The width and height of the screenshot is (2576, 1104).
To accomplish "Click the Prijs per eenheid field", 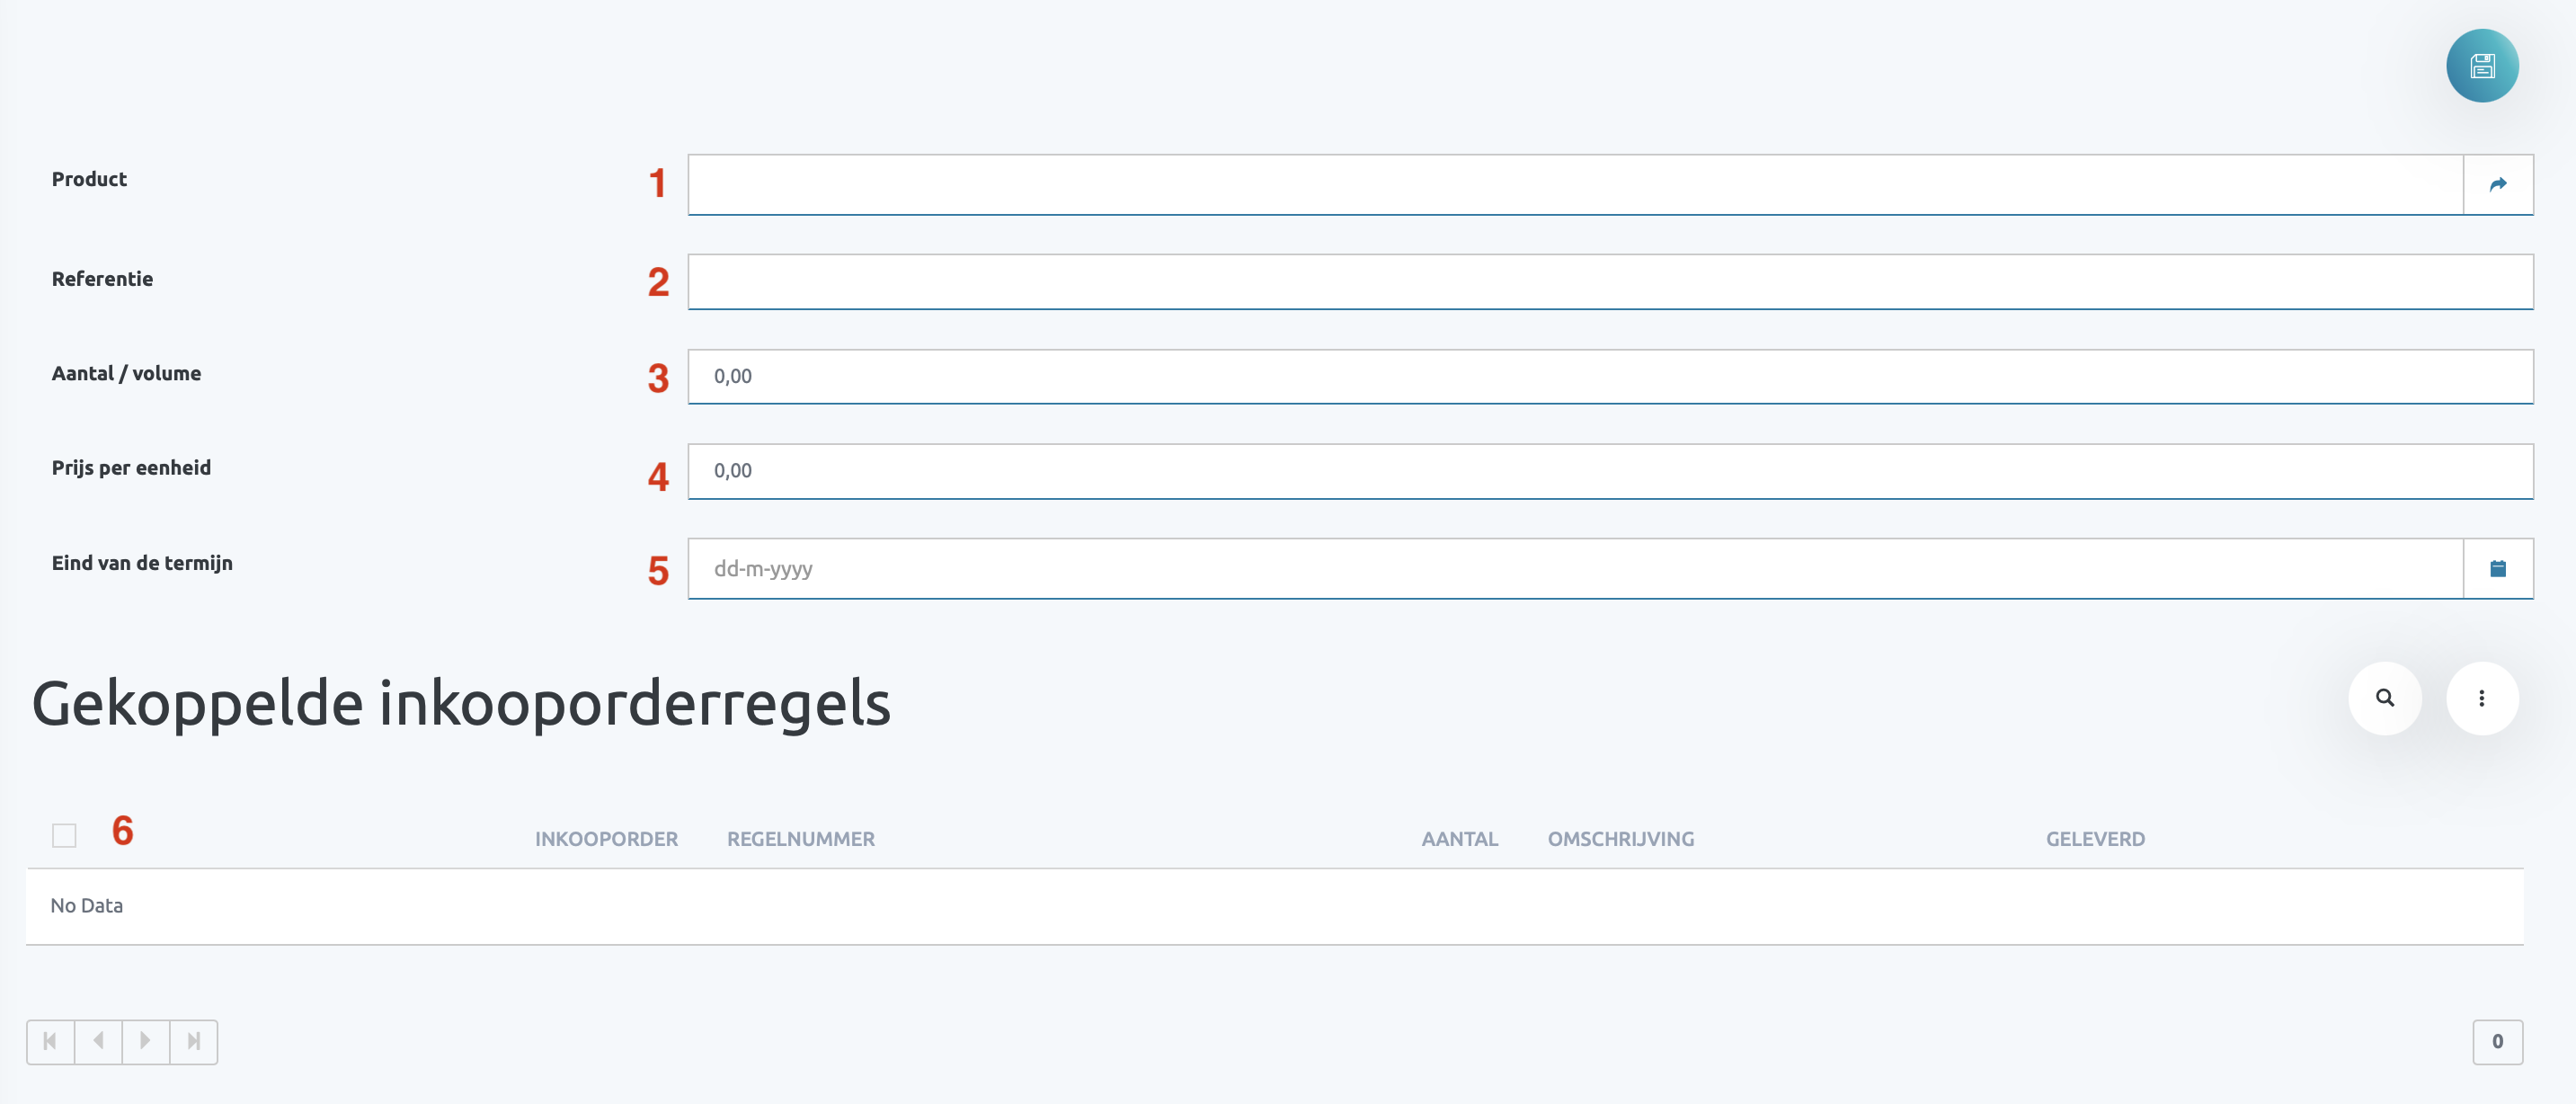I will tap(1610, 471).
